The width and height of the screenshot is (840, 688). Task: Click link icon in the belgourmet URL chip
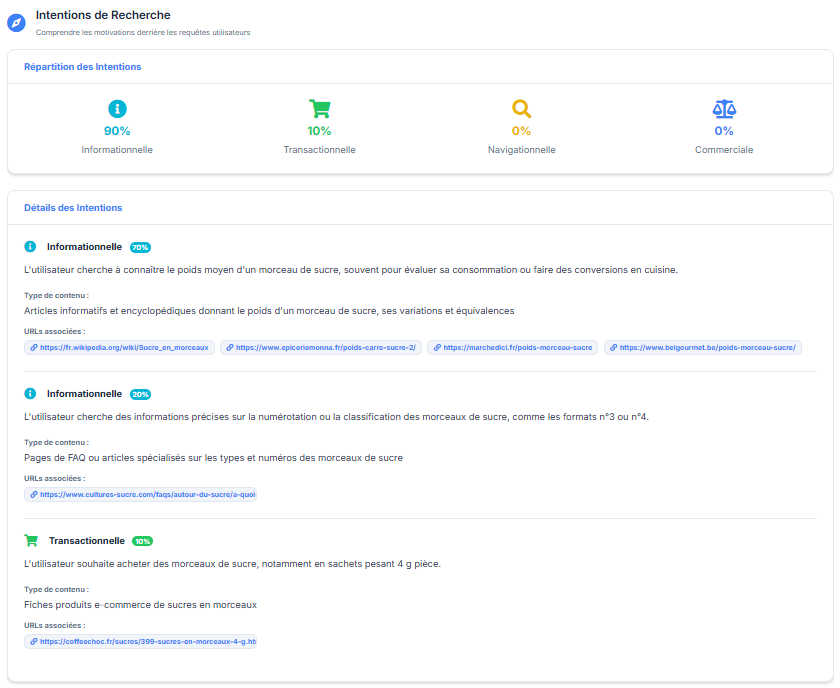point(613,348)
